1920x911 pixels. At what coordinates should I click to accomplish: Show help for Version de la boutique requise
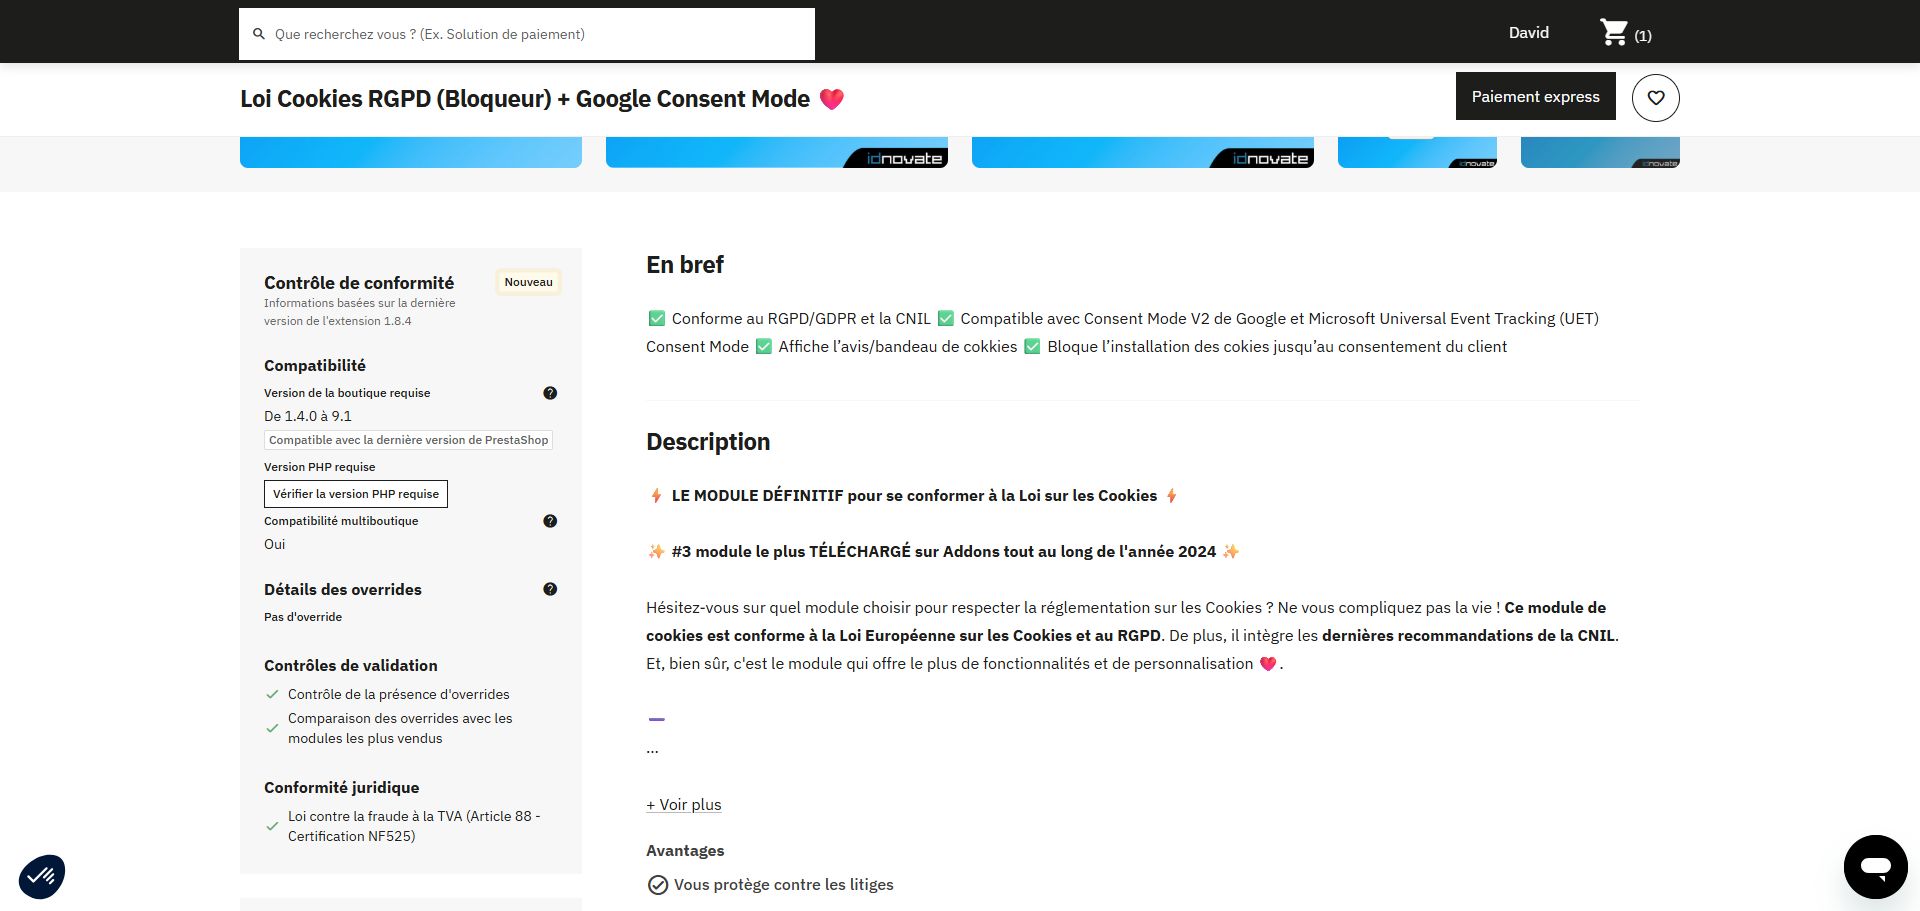coord(550,393)
